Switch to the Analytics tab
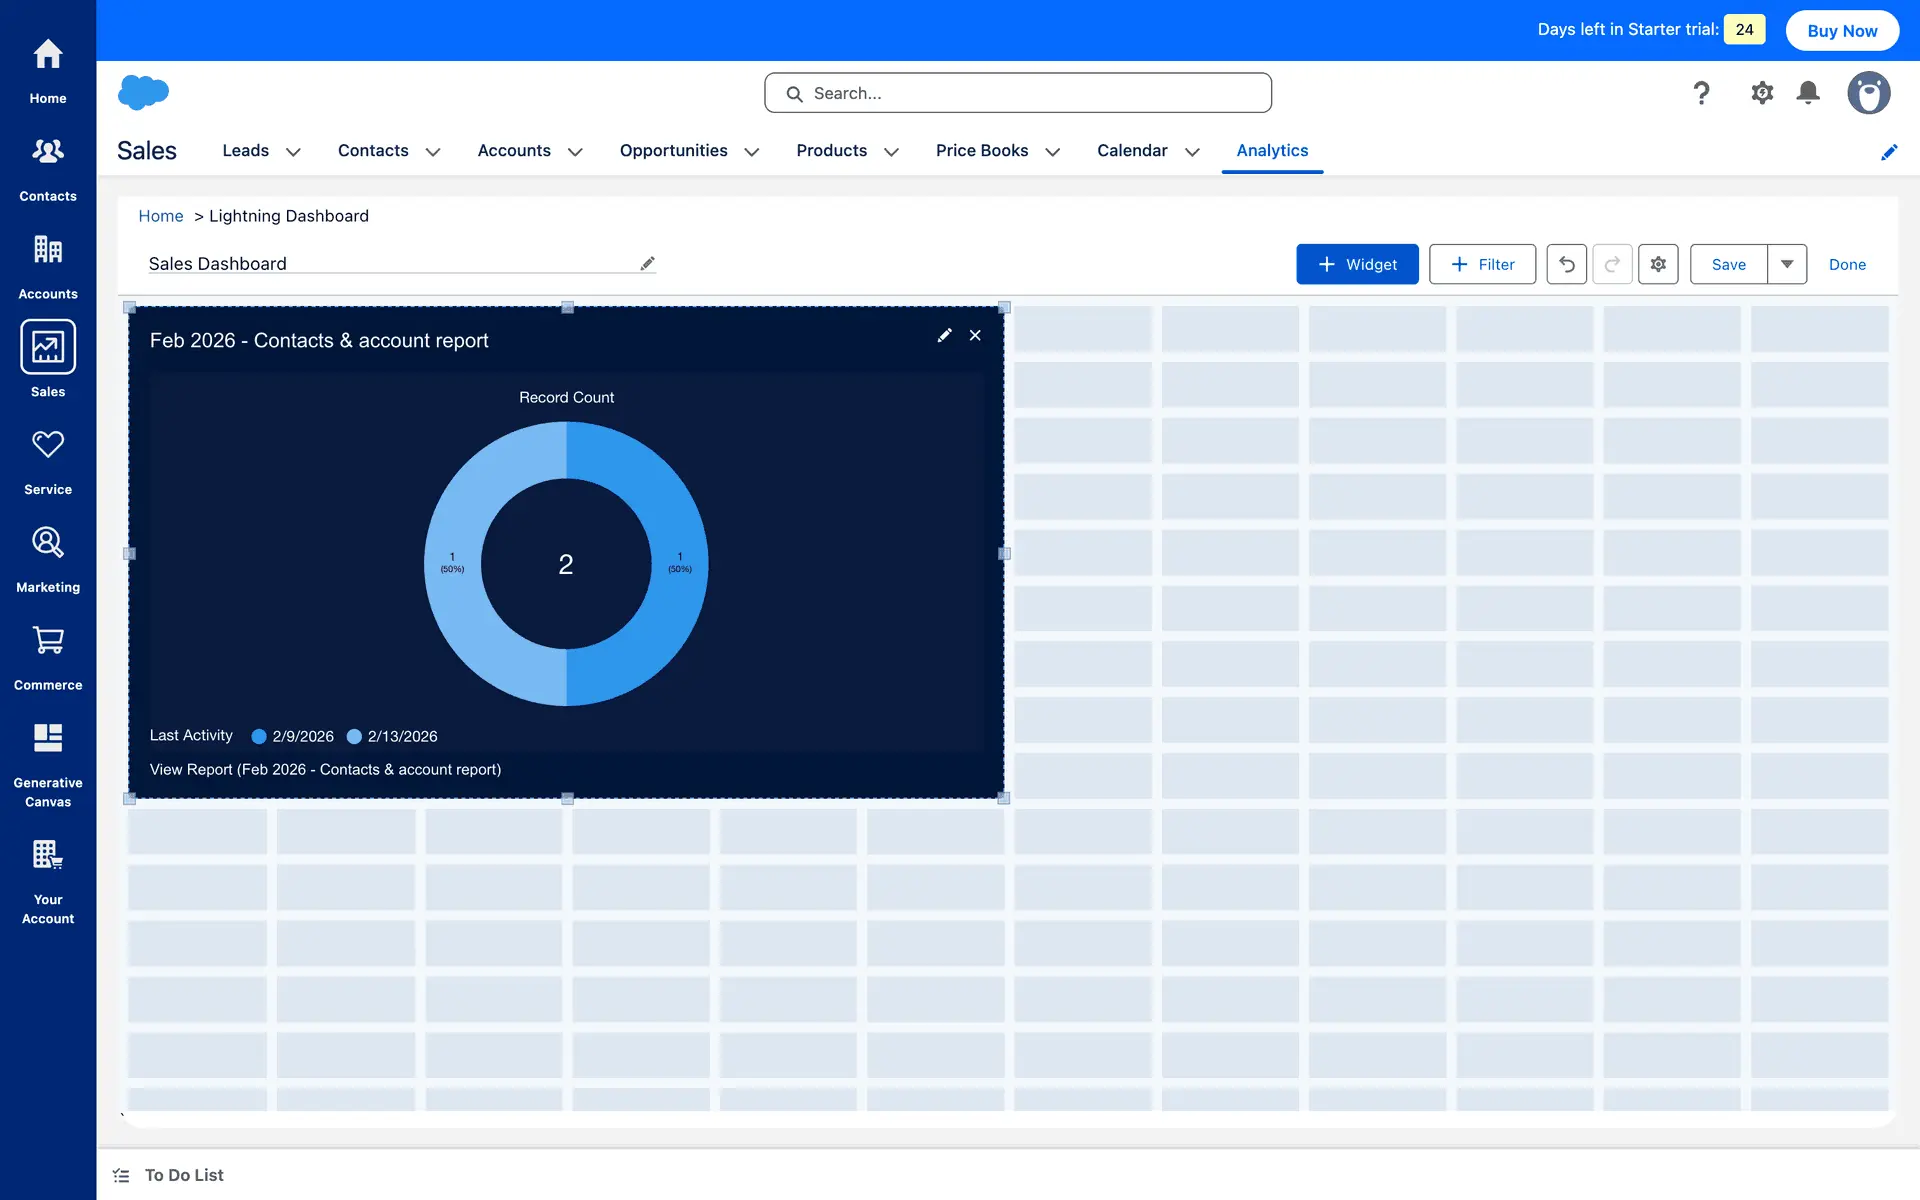The image size is (1920, 1200). [1272, 150]
